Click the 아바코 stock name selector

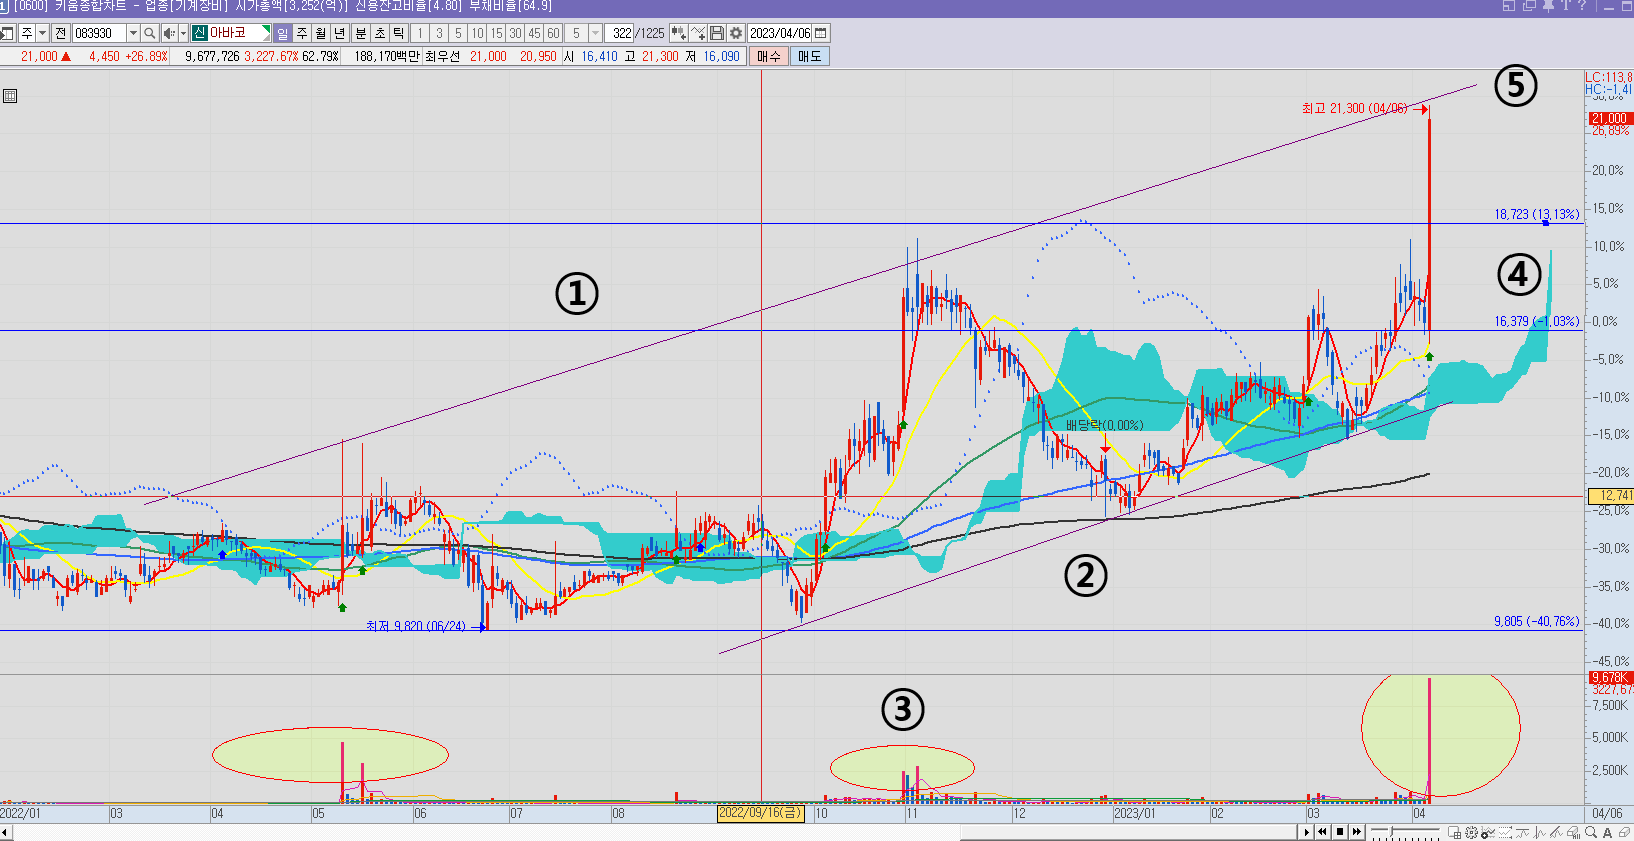tap(231, 33)
